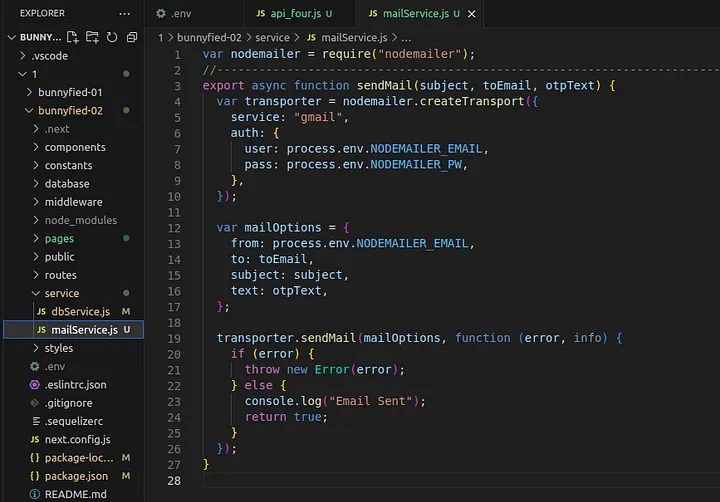The width and height of the screenshot is (720, 502).
Task: Click info icon beside README.md
Action: coord(34,494)
